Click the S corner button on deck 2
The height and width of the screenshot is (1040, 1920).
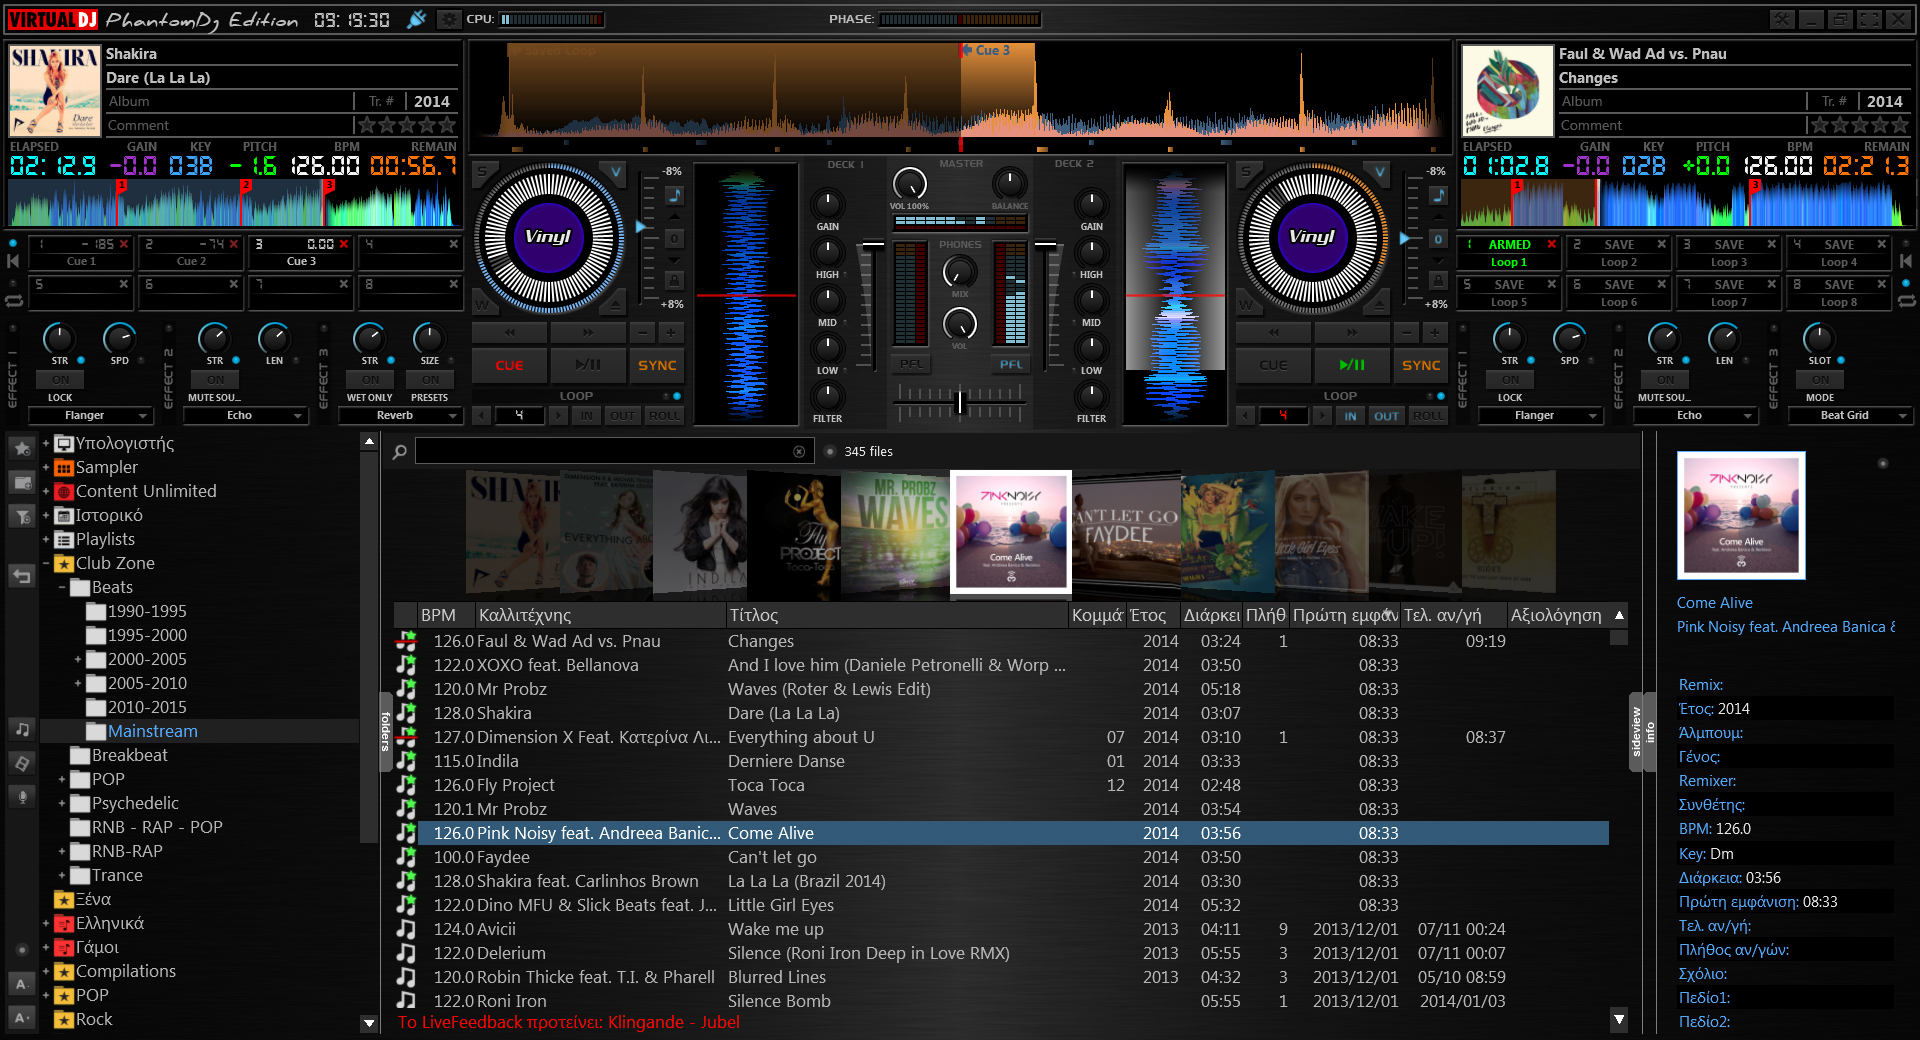click(1246, 171)
